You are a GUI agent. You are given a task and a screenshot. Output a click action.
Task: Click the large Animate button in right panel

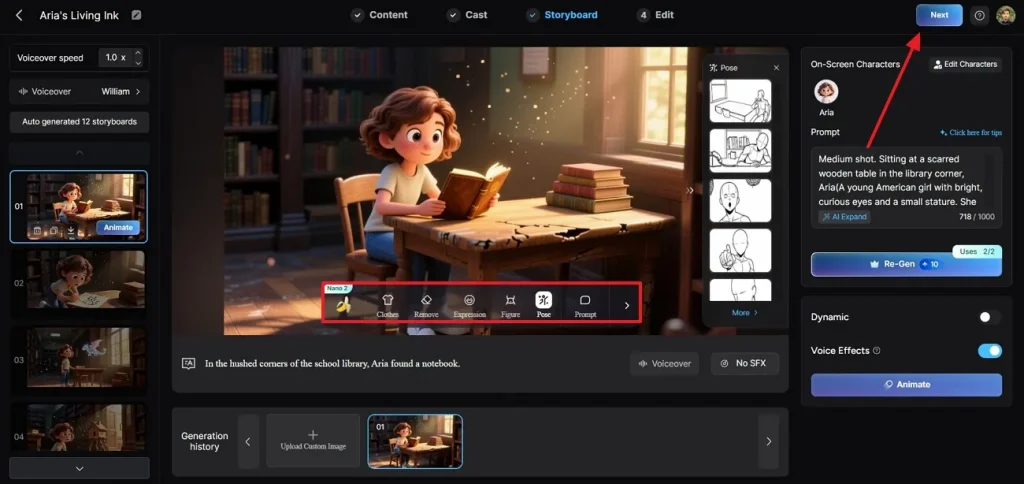[906, 385]
